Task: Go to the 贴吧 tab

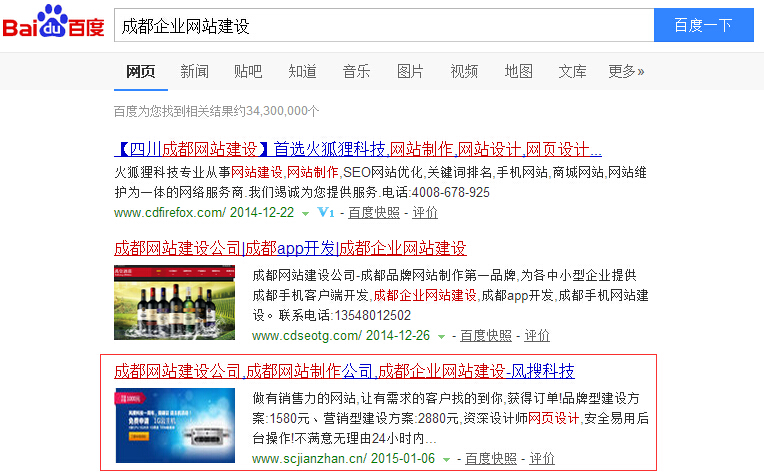Action: click(x=248, y=71)
